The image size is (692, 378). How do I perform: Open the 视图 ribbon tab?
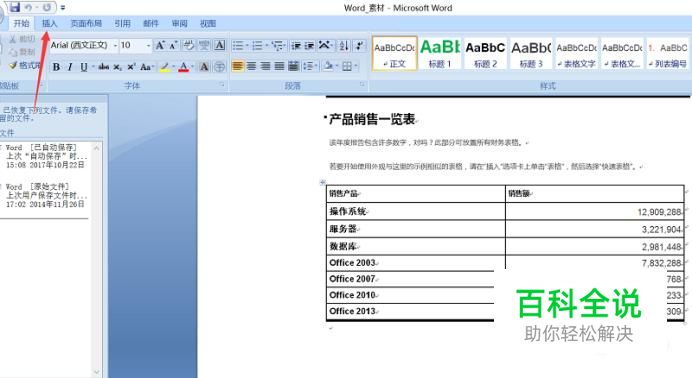[x=207, y=23]
